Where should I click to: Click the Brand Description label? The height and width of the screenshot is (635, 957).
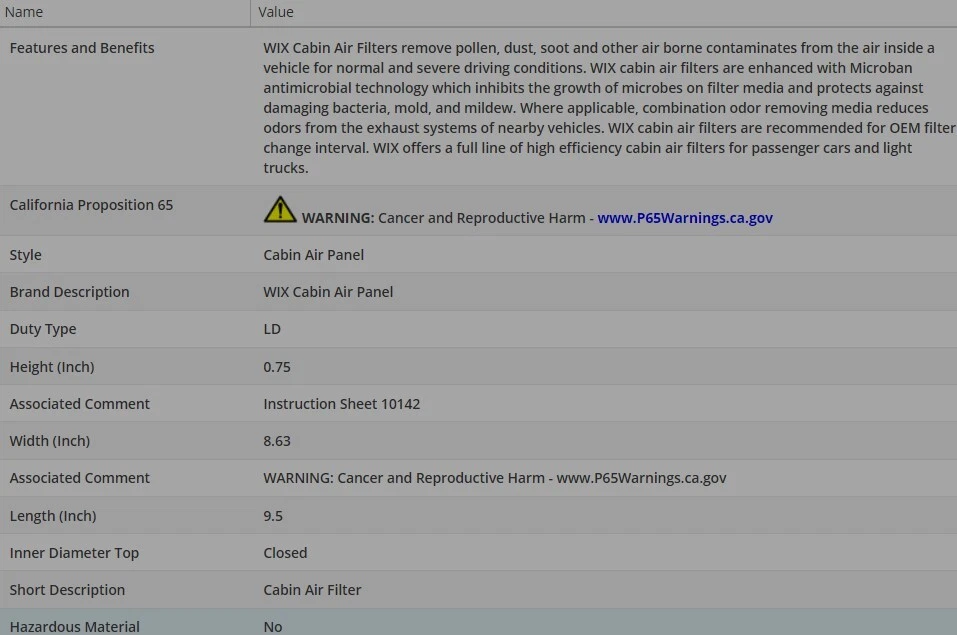point(70,292)
